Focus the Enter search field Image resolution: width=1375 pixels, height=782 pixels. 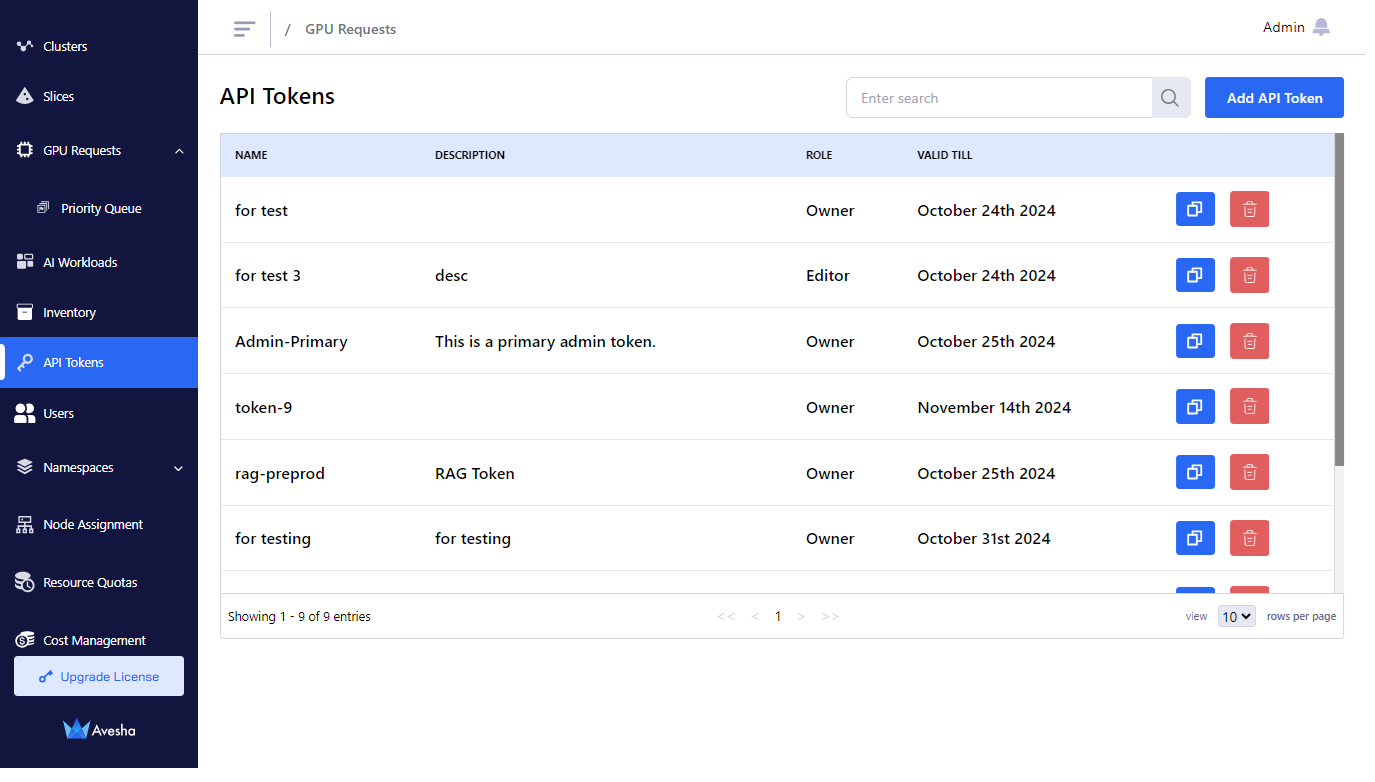[x=999, y=98]
